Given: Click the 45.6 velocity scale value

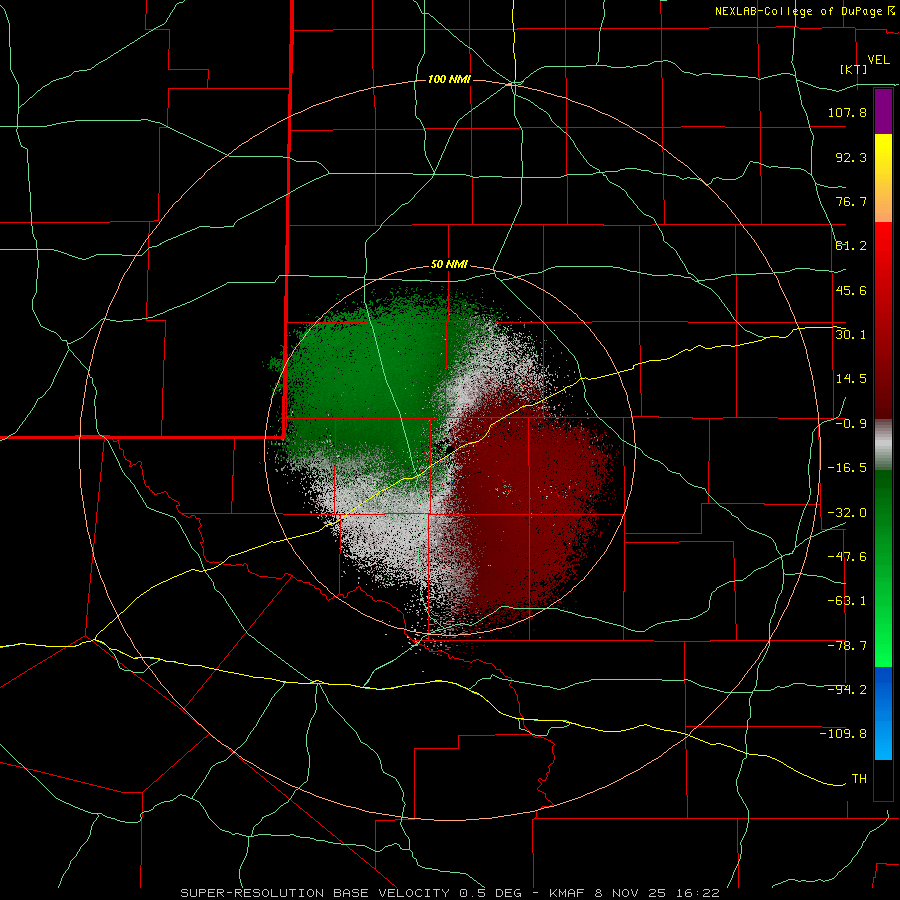Looking at the screenshot, I should coord(851,290).
